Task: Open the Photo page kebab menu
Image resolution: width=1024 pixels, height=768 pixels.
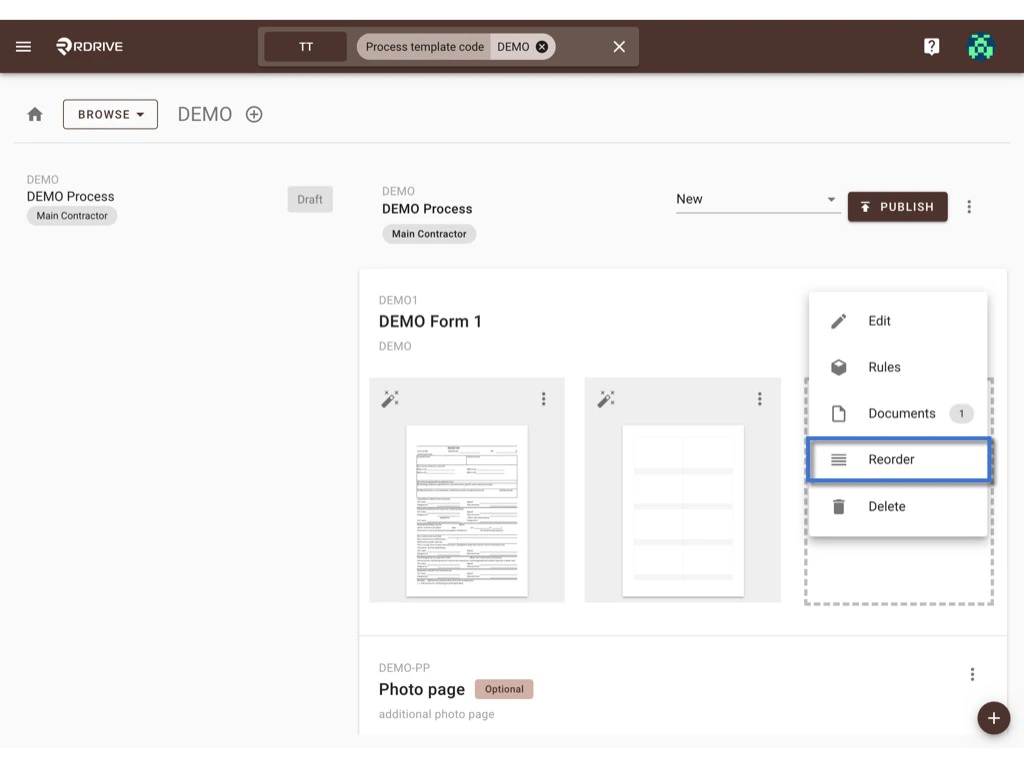Action: 972,674
